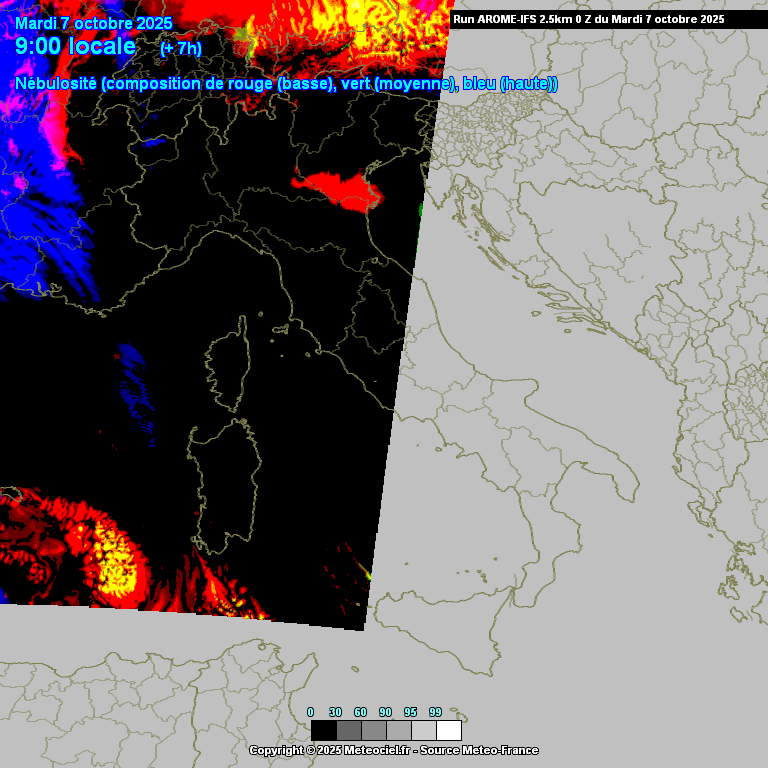Click the "9:00 locale" time label
Screen dimensions: 768x768
coord(76,46)
